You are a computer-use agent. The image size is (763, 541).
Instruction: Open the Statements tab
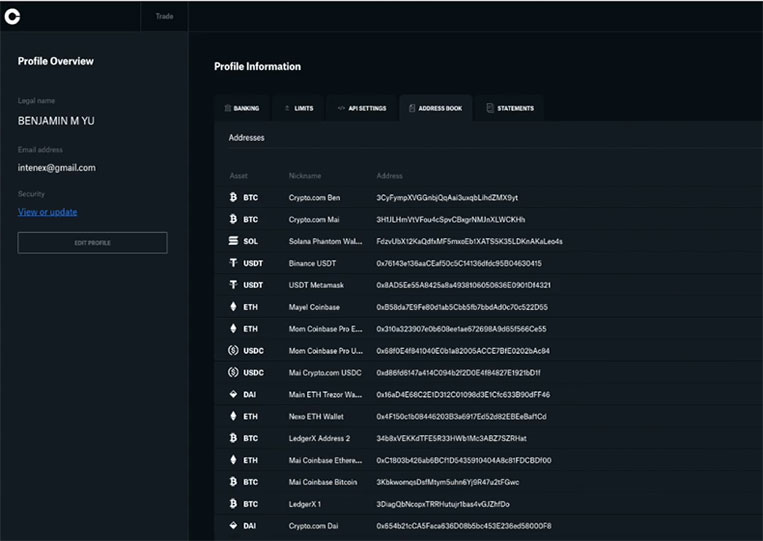[x=510, y=108]
